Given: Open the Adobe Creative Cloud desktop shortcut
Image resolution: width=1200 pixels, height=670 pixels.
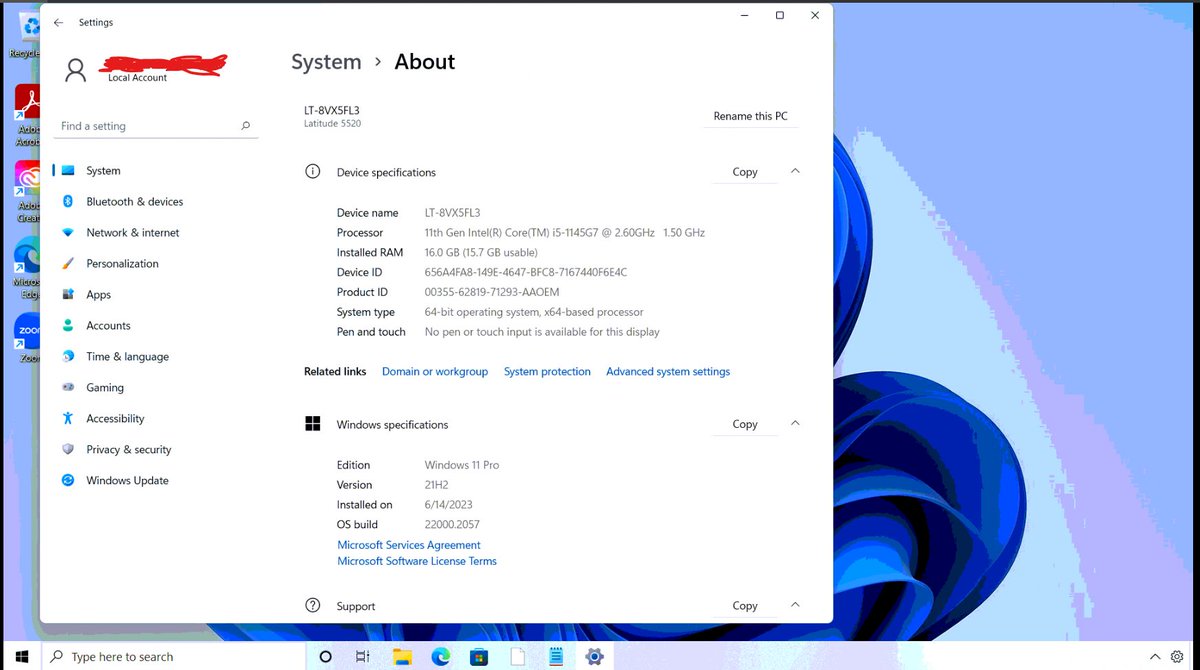Looking at the screenshot, I should coord(26,192).
